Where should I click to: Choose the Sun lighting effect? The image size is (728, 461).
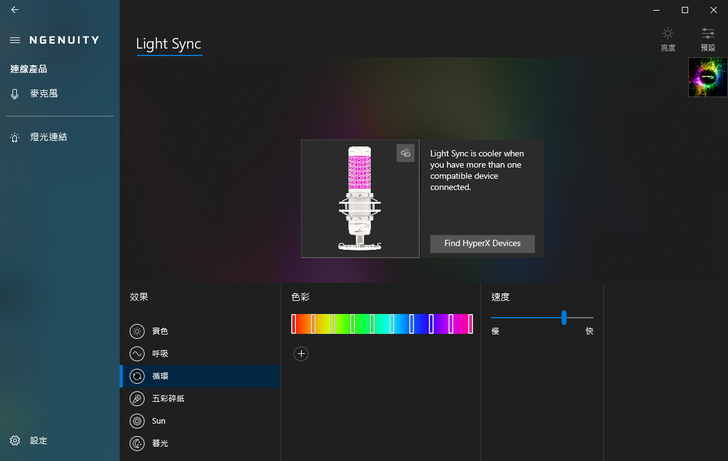[159, 421]
